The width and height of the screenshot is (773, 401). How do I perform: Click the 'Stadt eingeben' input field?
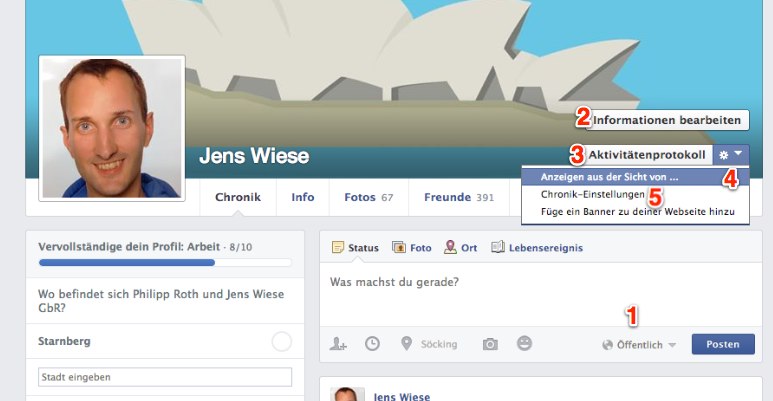pyautogui.click(x=165, y=377)
